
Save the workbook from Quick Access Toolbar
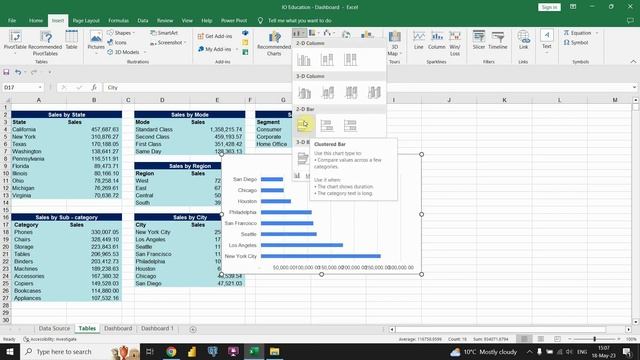pos(6,72)
